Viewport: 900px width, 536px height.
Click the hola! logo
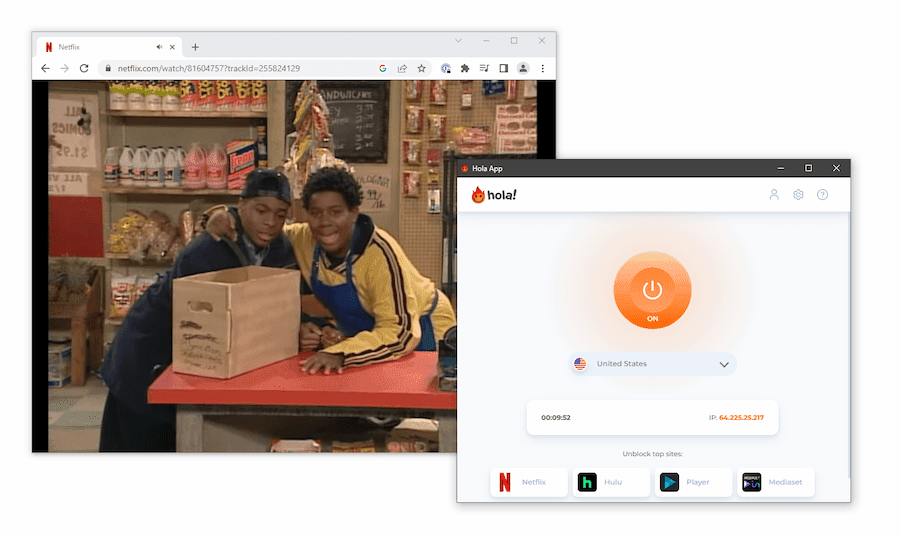click(494, 195)
